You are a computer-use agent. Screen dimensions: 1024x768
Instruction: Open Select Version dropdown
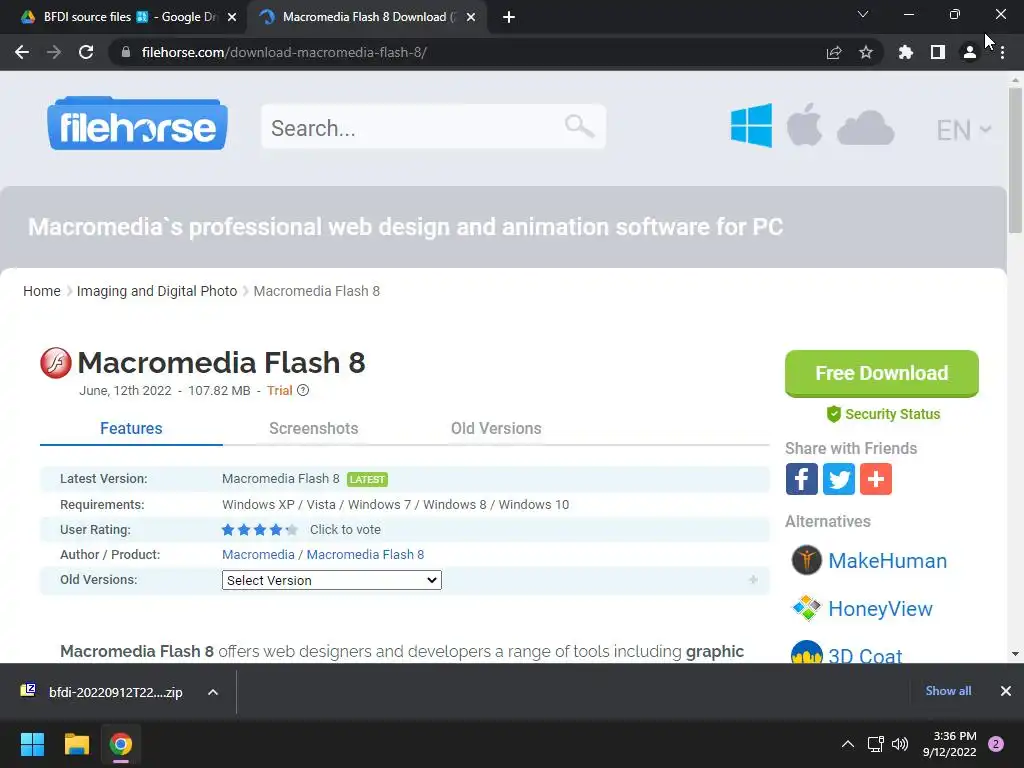(332, 580)
